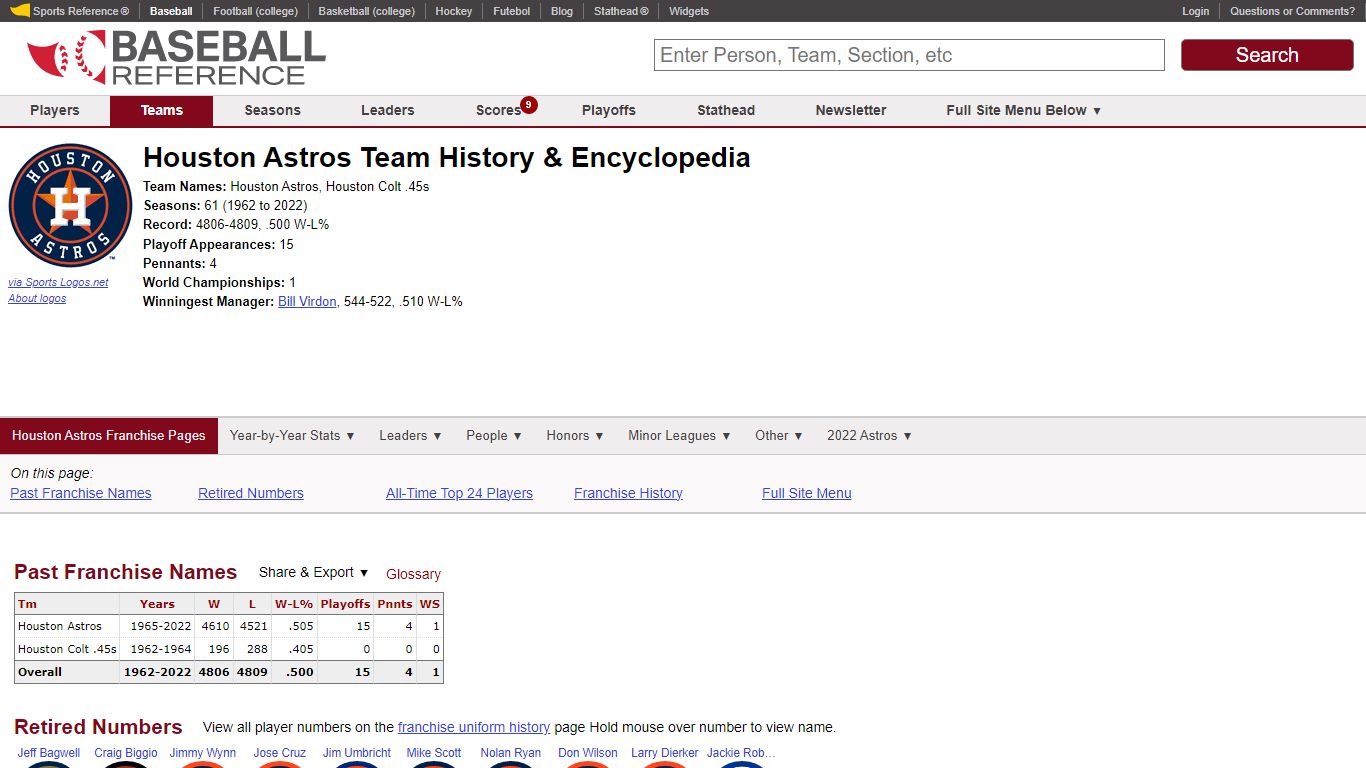Open Share & Export menu
Viewport: 1366px width, 768px height.
click(x=313, y=572)
